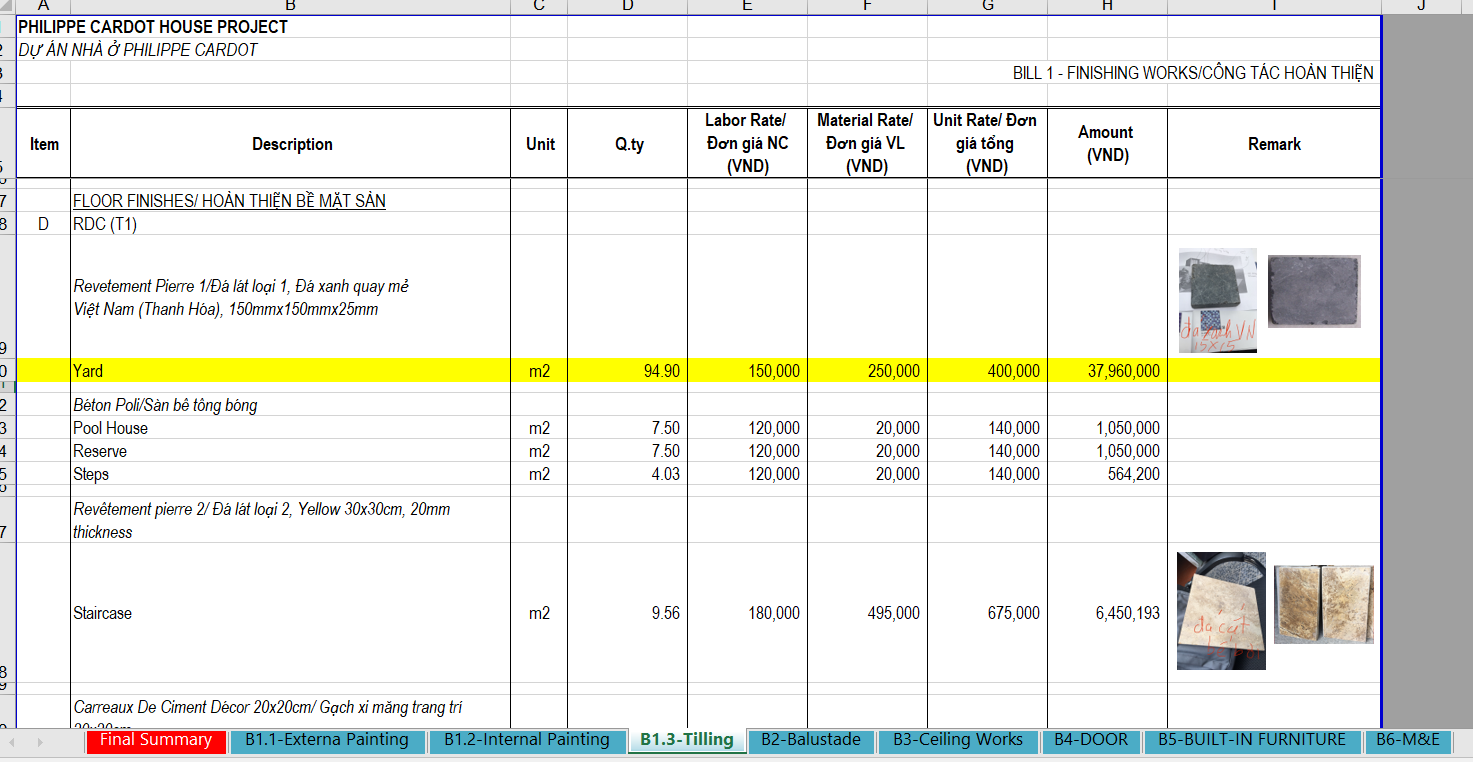
Task: Click the next sheet navigation arrow
Action: [x=41, y=742]
